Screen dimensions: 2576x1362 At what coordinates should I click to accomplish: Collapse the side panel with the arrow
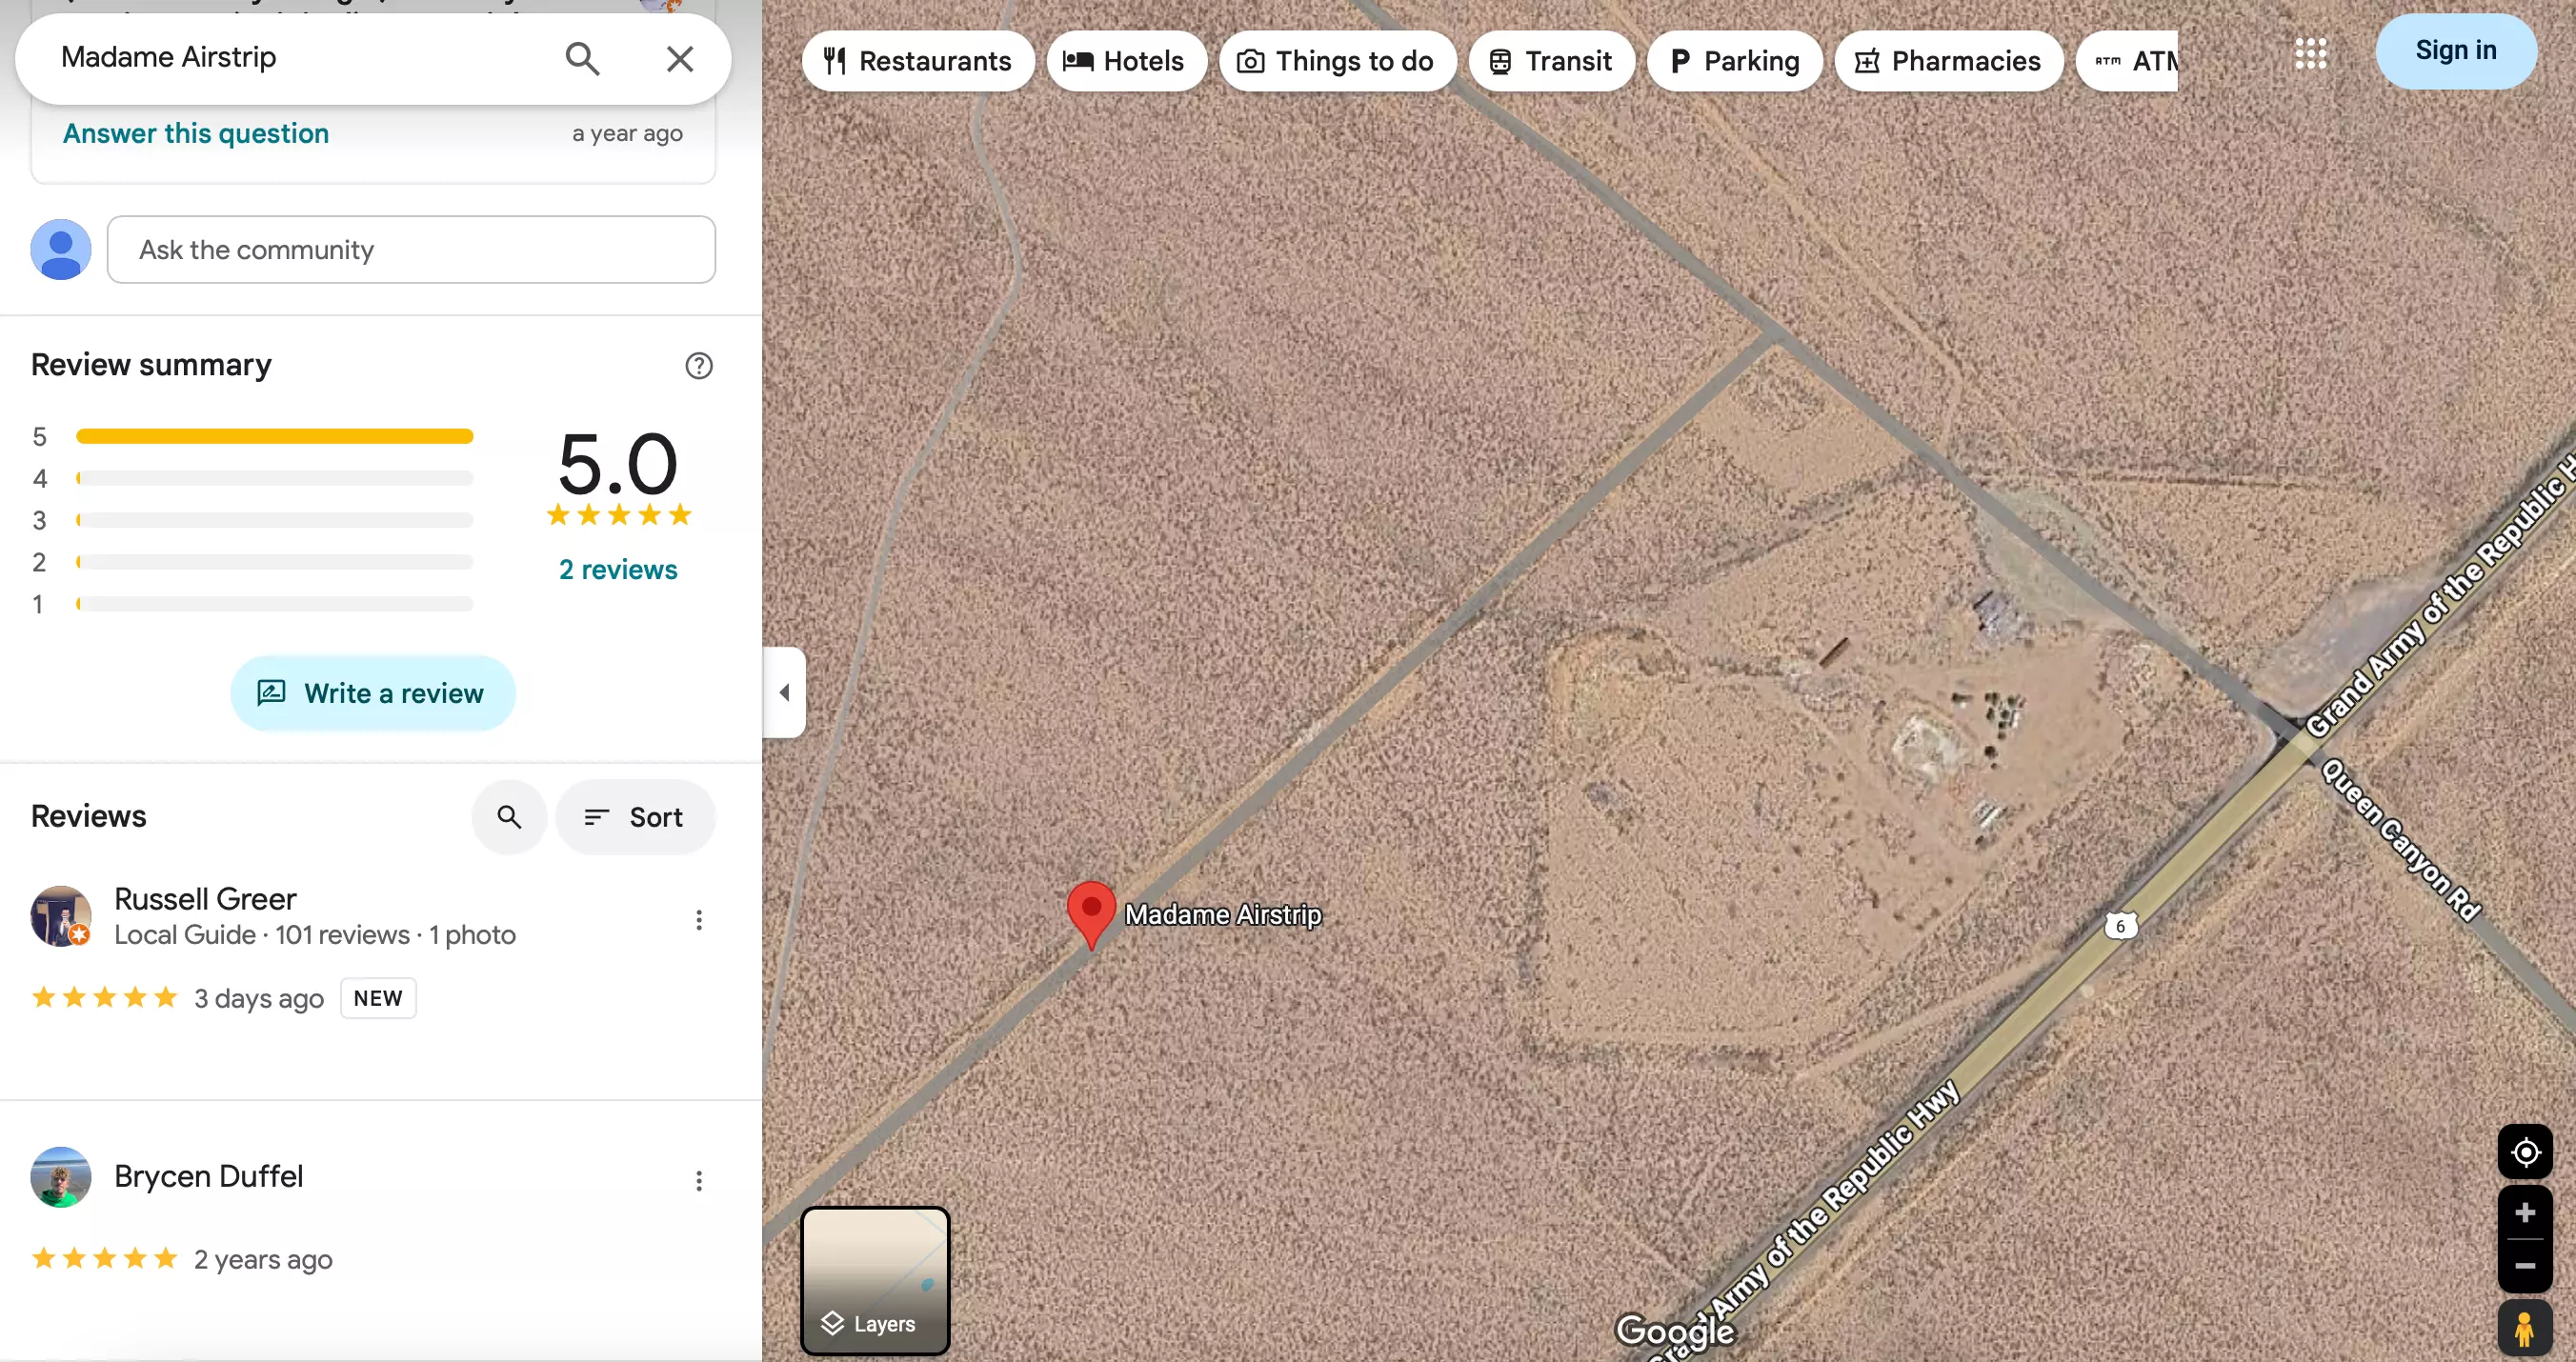coord(785,692)
